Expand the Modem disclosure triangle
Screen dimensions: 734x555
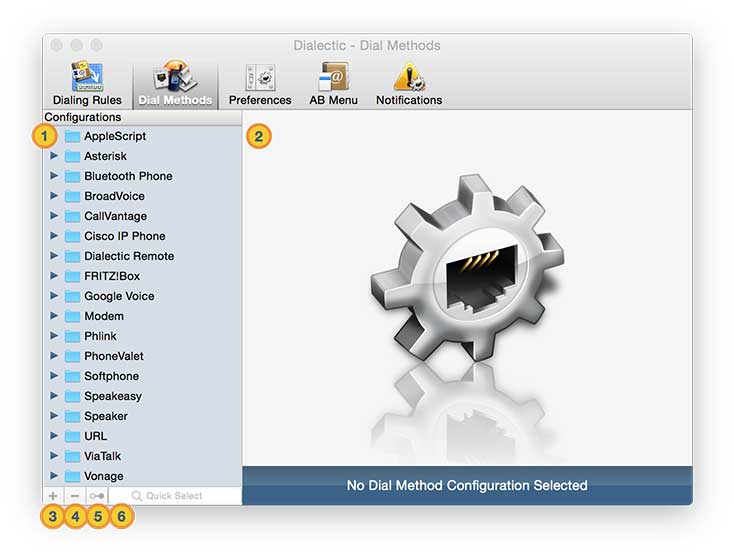pyautogui.click(x=54, y=315)
